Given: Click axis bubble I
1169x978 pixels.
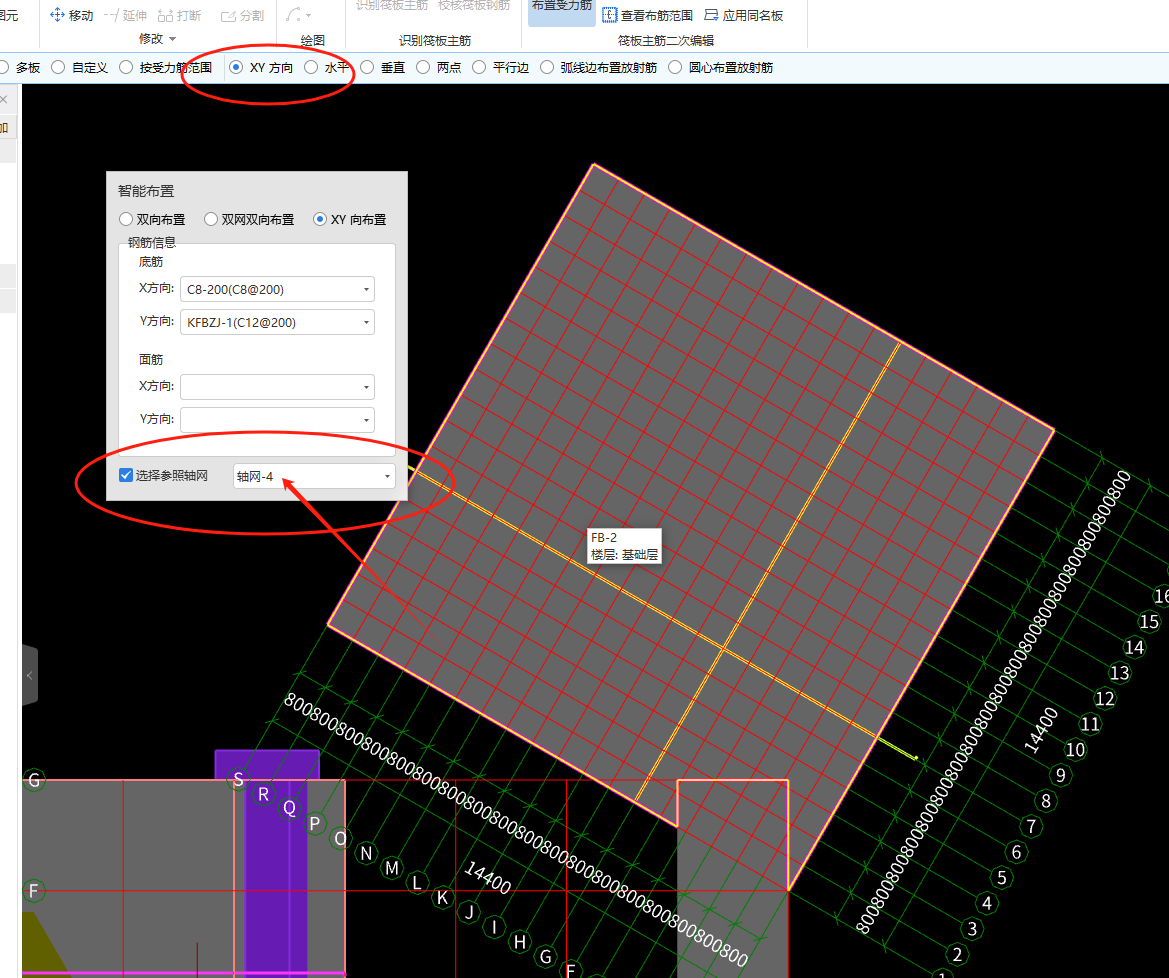Looking at the screenshot, I should pos(494,927).
